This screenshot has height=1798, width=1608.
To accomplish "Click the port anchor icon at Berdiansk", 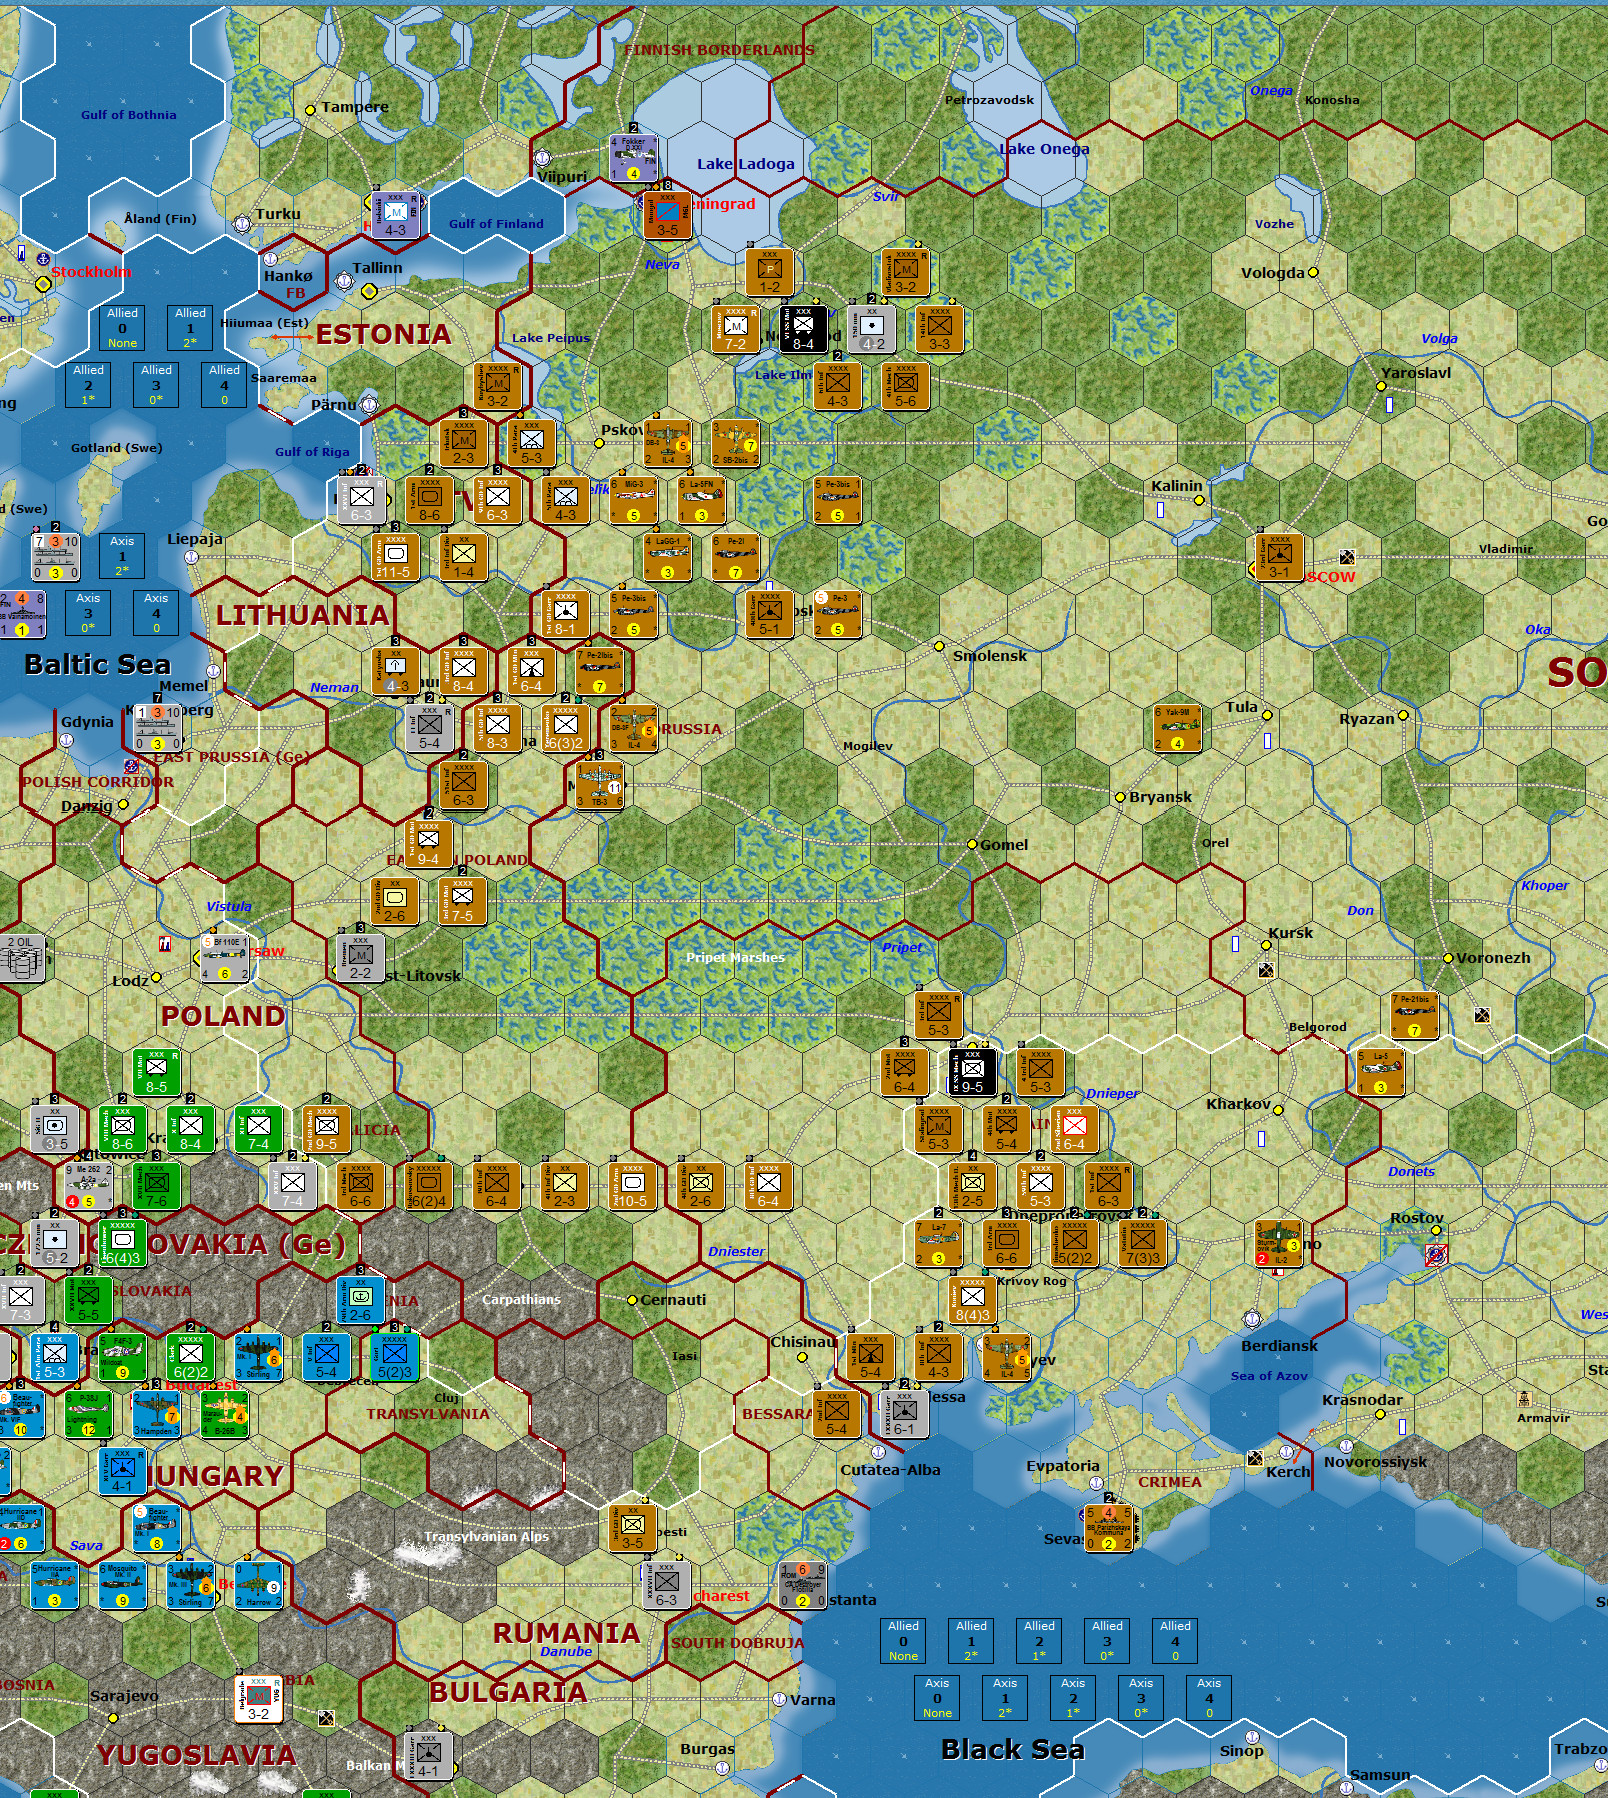I will pos(1252,1319).
